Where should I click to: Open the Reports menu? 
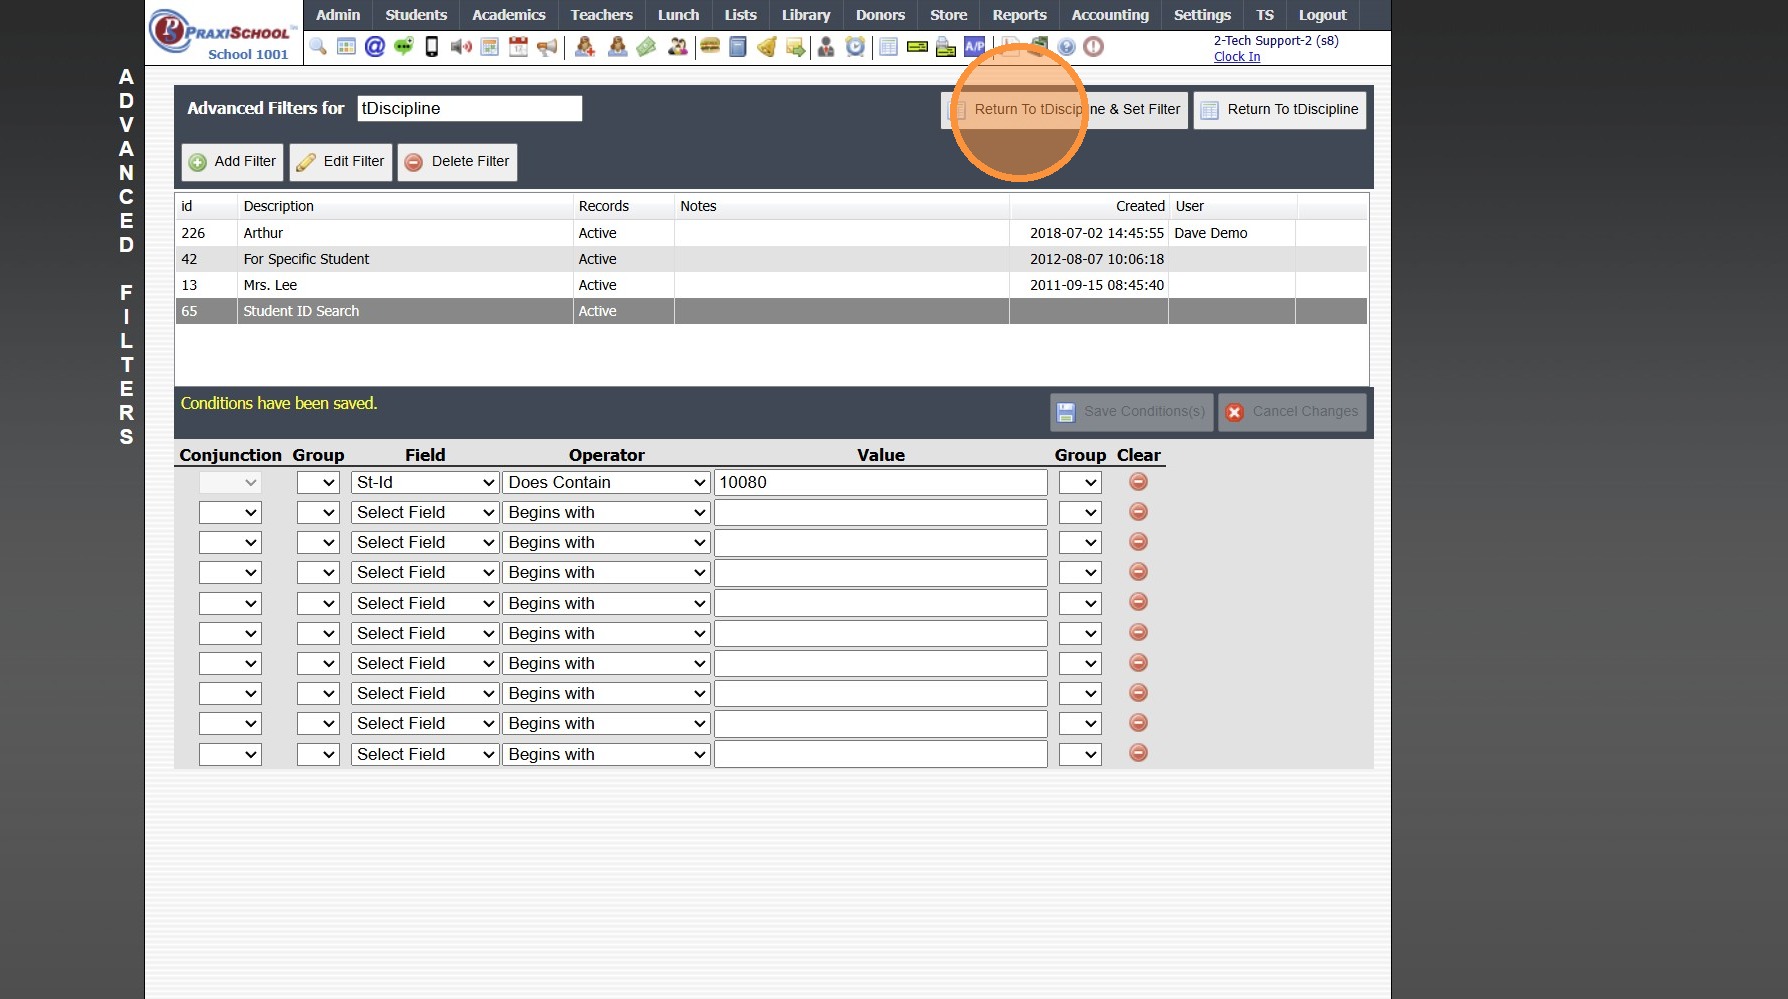1019,15
